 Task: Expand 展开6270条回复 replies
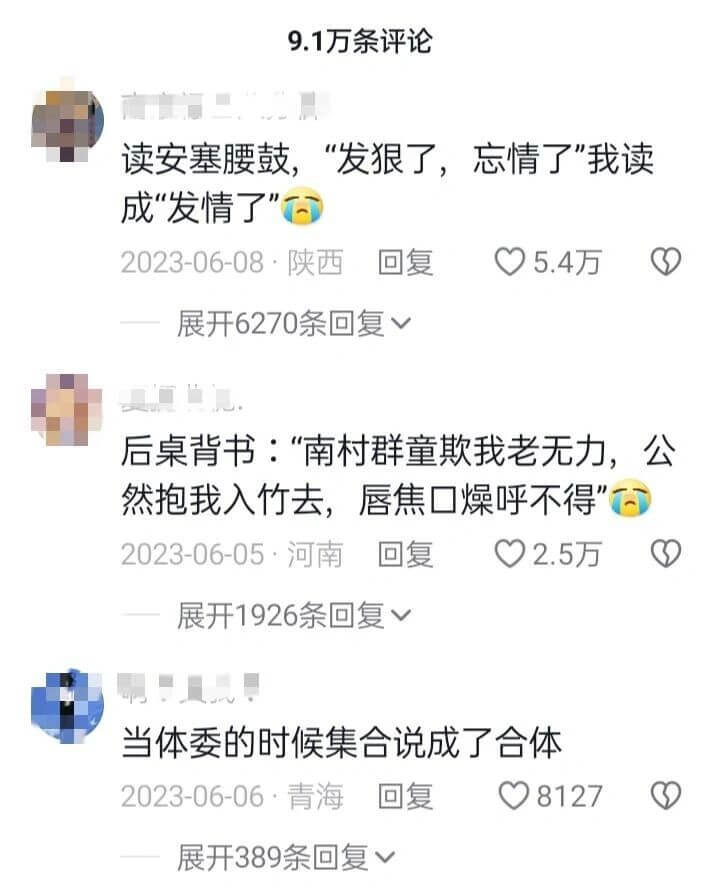[294, 324]
